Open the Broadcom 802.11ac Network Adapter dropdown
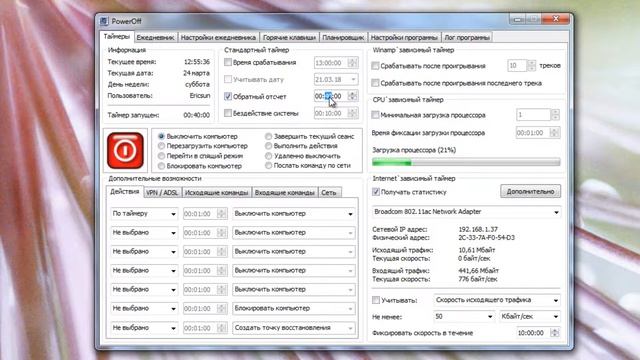The height and width of the screenshot is (360, 640). click(x=466, y=212)
